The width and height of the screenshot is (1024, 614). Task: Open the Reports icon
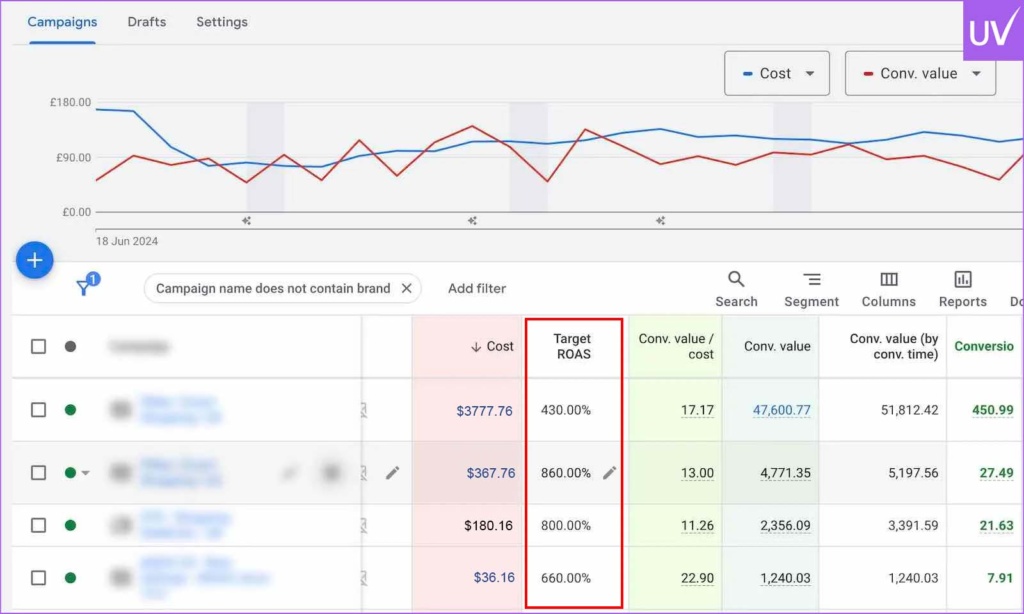pos(962,280)
